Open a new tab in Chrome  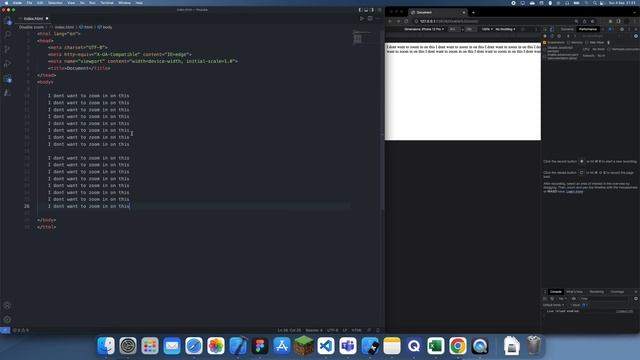coord(473,12)
